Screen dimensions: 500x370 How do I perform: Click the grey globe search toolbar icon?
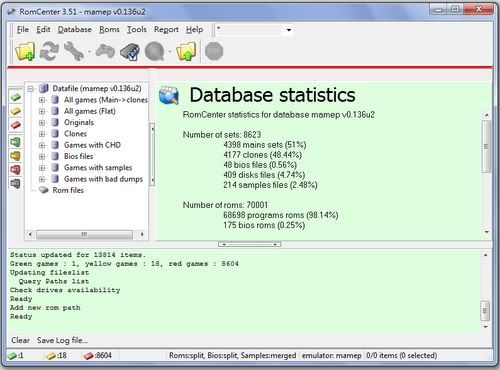154,52
